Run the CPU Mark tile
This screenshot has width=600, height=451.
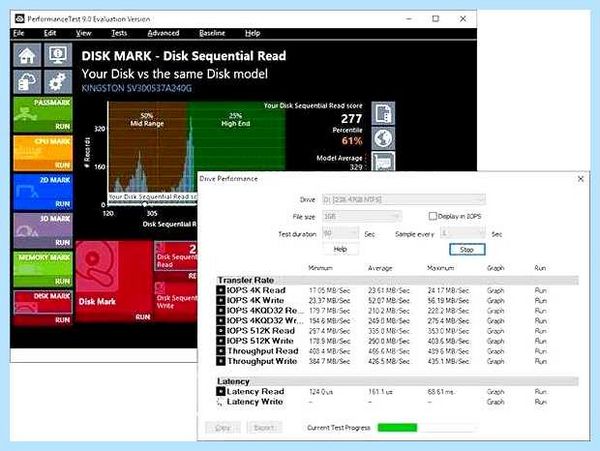pyautogui.click(x=43, y=153)
